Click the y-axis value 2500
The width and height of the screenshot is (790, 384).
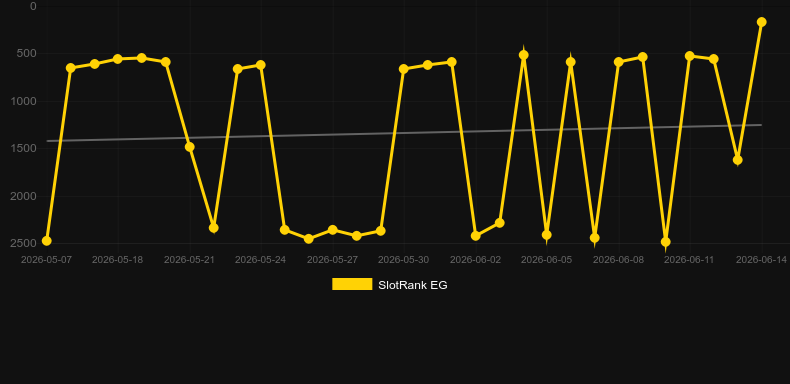tap(24, 243)
